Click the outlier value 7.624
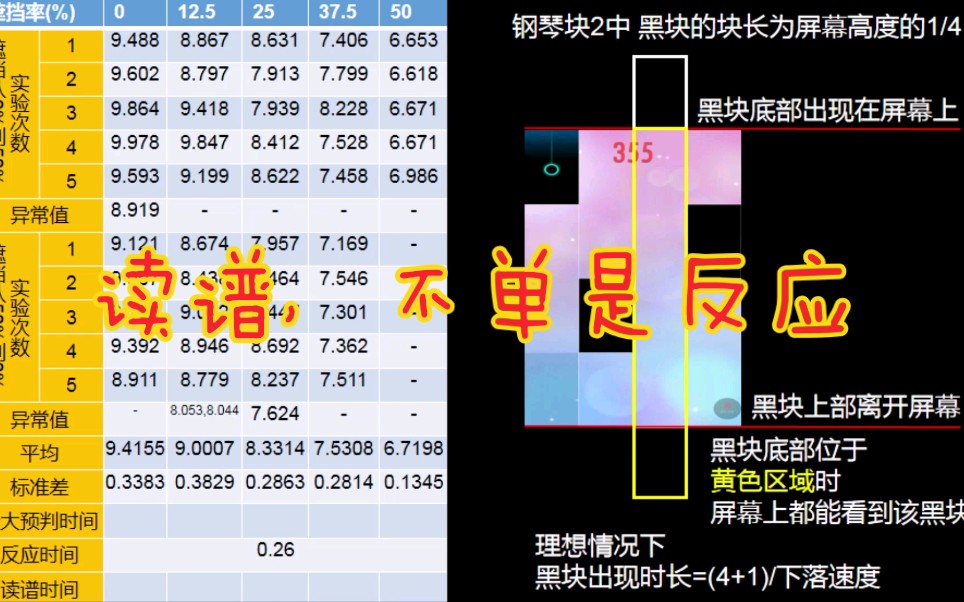The width and height of the screenshot is (964, 602). (x=274, y=413)
